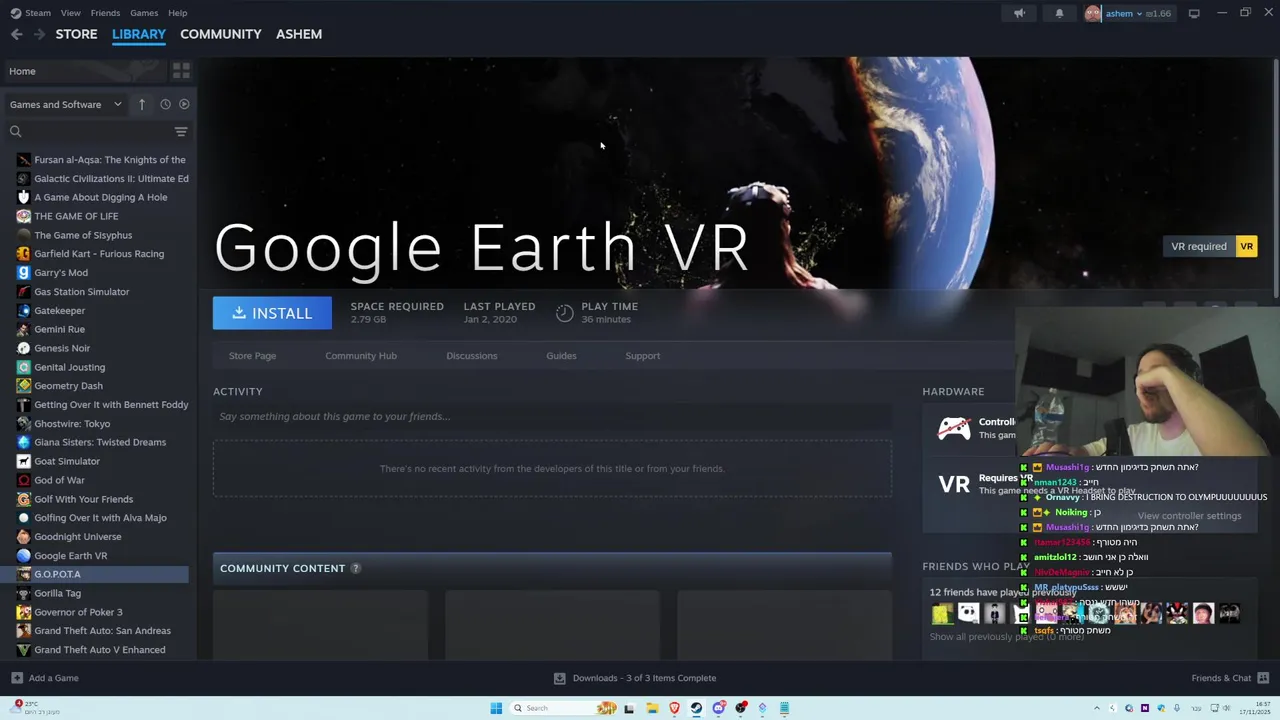The image size is (1280, 720).
Task: Click the say something activity field
Action: coord(552,417)
